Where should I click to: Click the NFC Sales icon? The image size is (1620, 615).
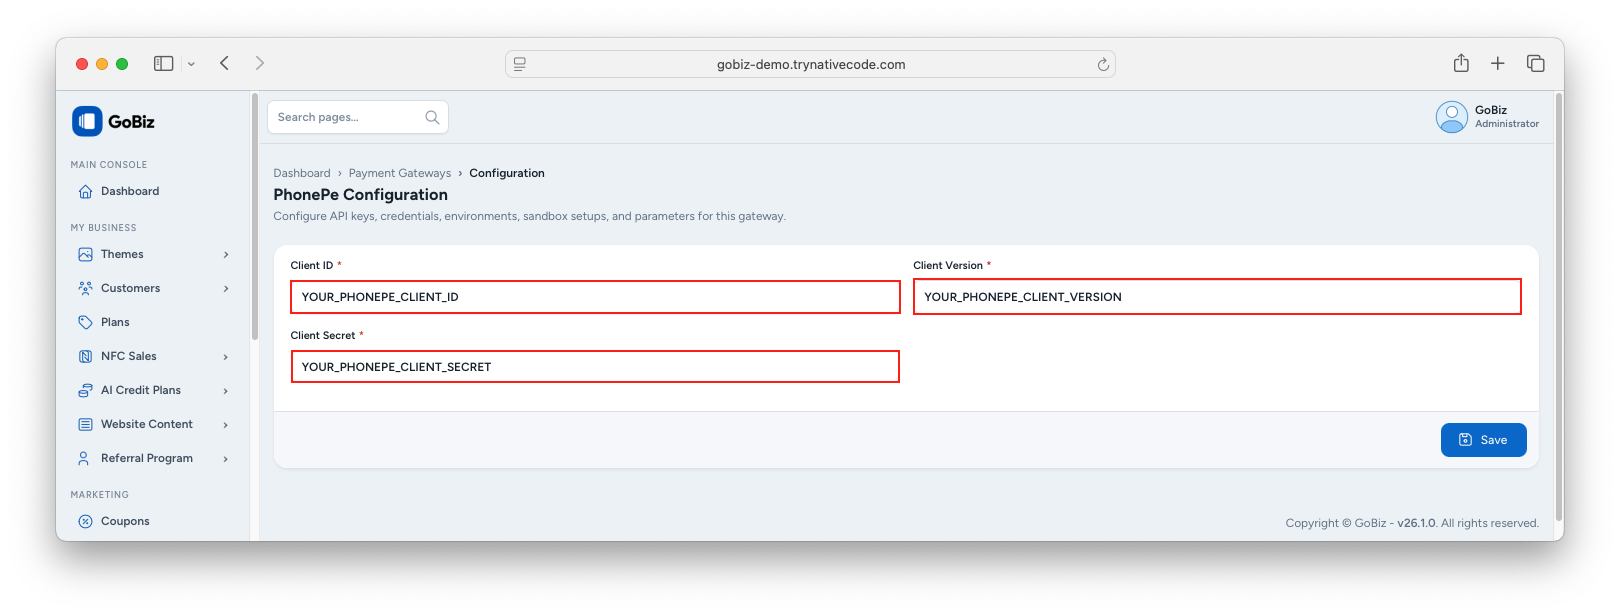point(85,357)
